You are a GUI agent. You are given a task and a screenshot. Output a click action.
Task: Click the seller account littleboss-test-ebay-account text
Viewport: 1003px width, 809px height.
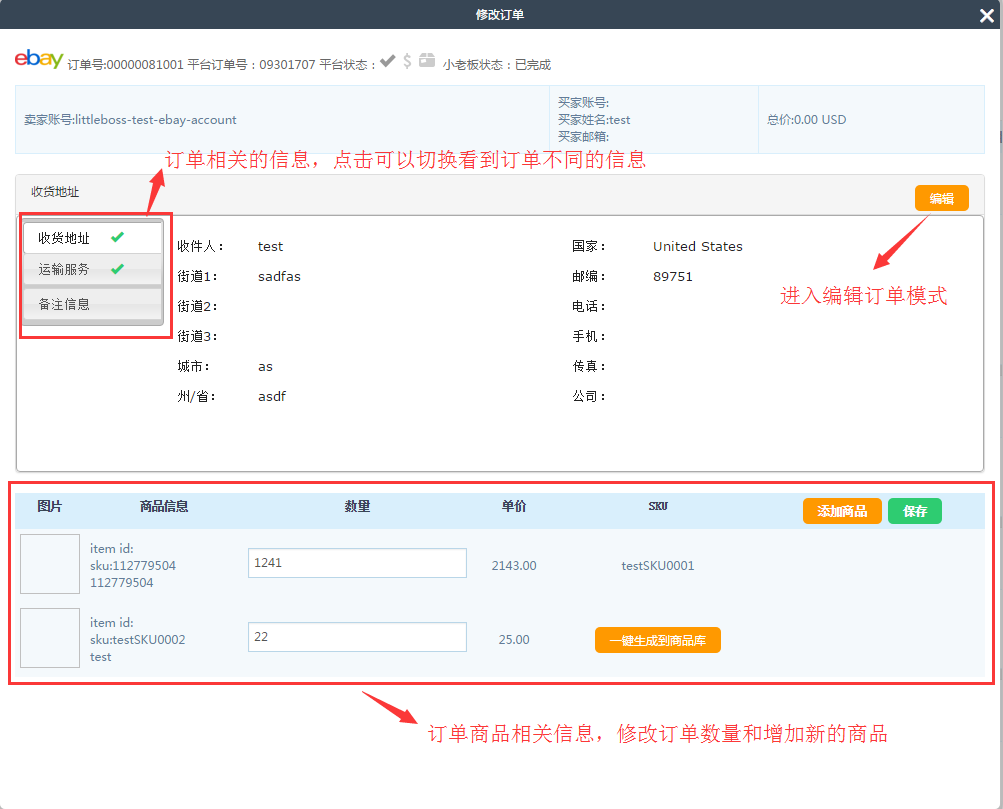[130, 120]
